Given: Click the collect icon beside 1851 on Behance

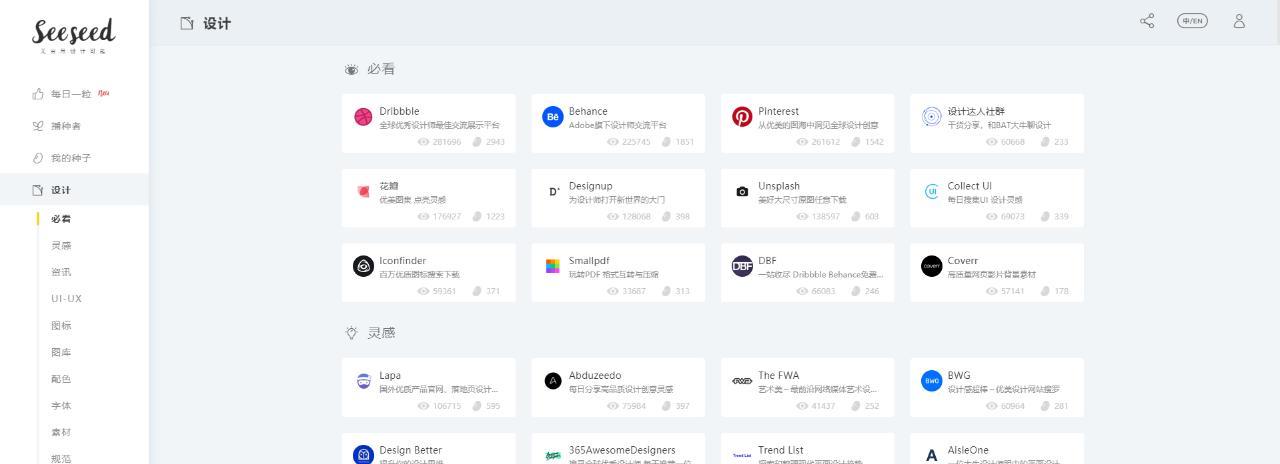Looking at the screenshot, I should pyautogui.click(x=666, y=142).
